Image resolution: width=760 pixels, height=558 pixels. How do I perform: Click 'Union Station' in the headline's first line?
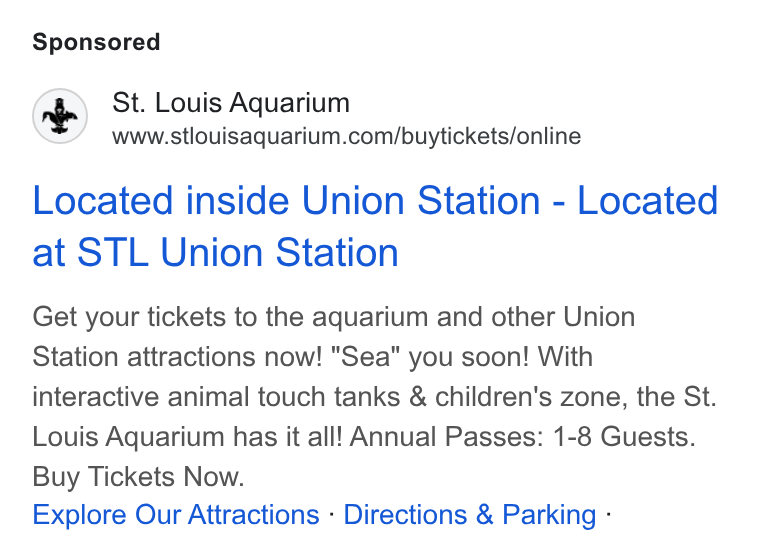coord(421,200)
